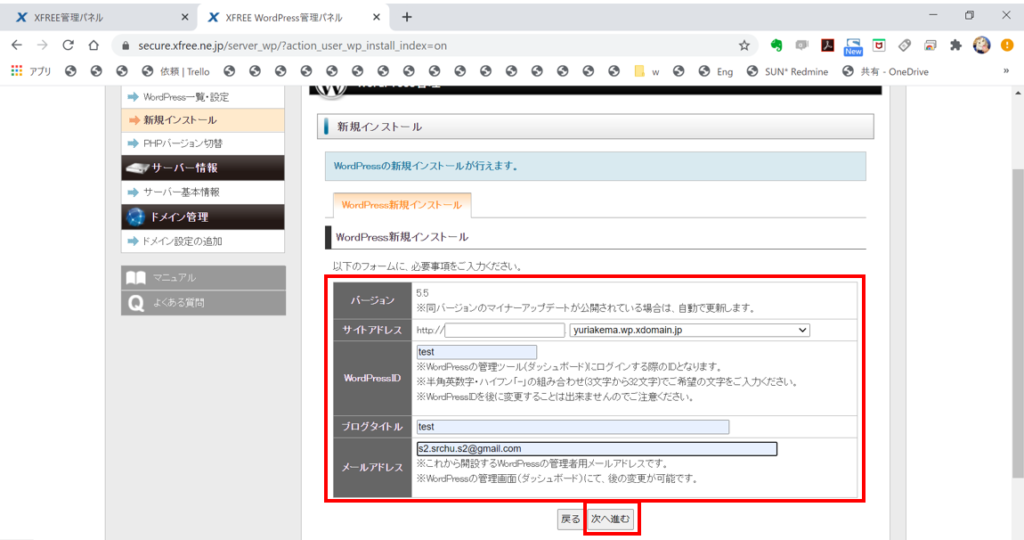Click the メールアドレス input field
Image resolution: width=1024 pixels, height=540 pixels.
[596, 449]
